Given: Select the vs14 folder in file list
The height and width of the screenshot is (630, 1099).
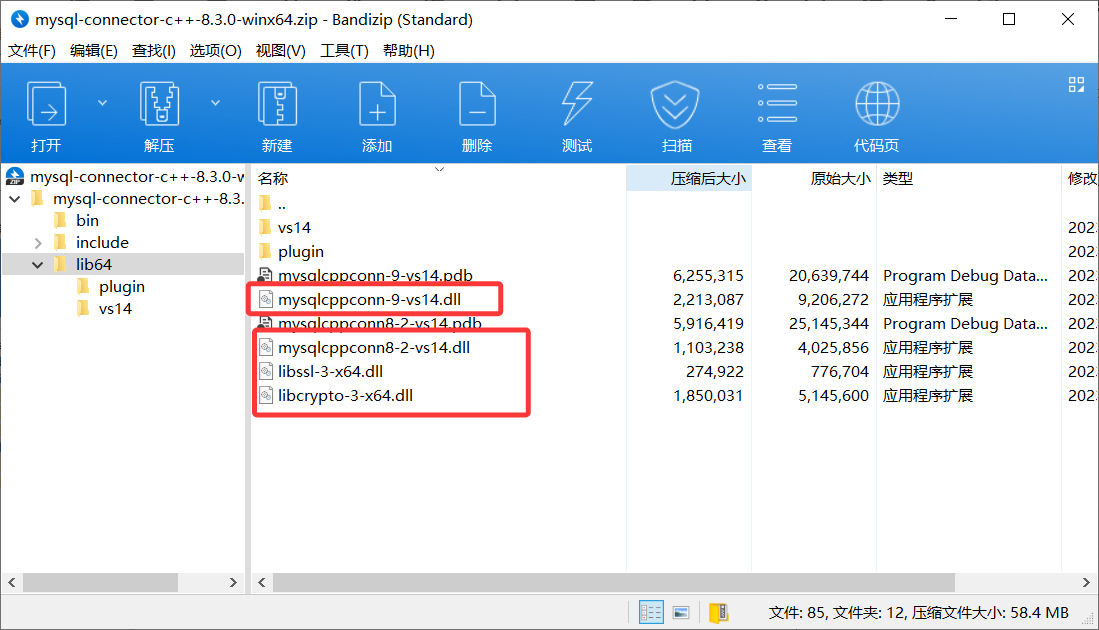Looking at the screenshot, I should (x=294, y=228).
